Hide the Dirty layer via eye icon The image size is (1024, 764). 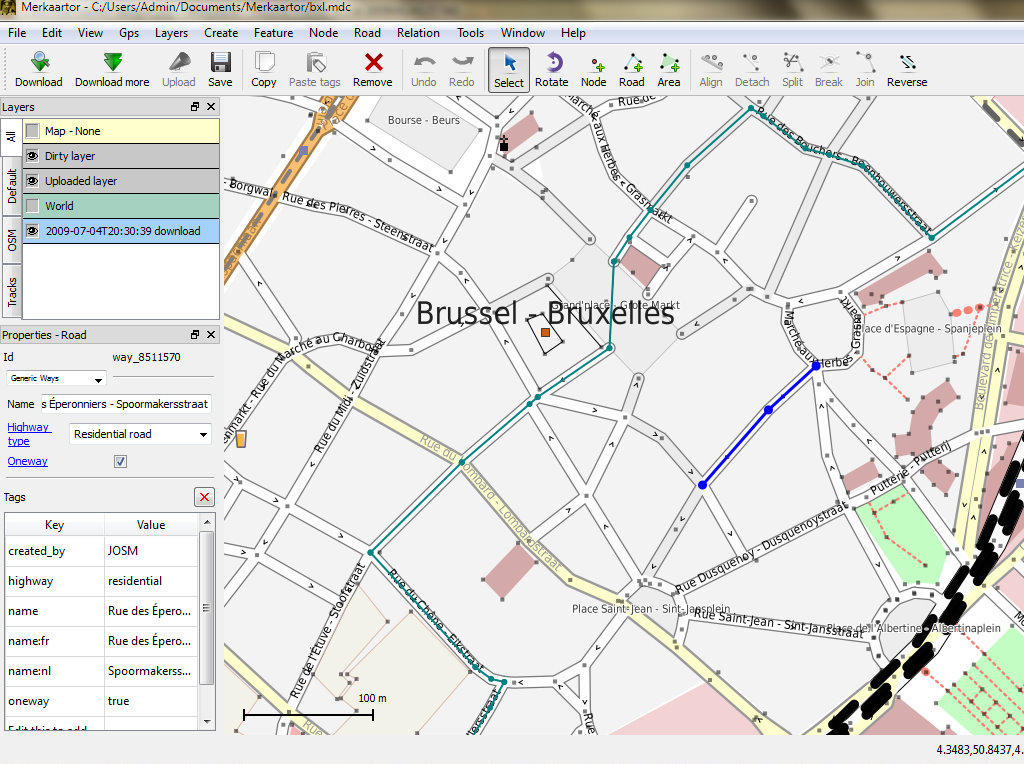click(x=33, y=156)
